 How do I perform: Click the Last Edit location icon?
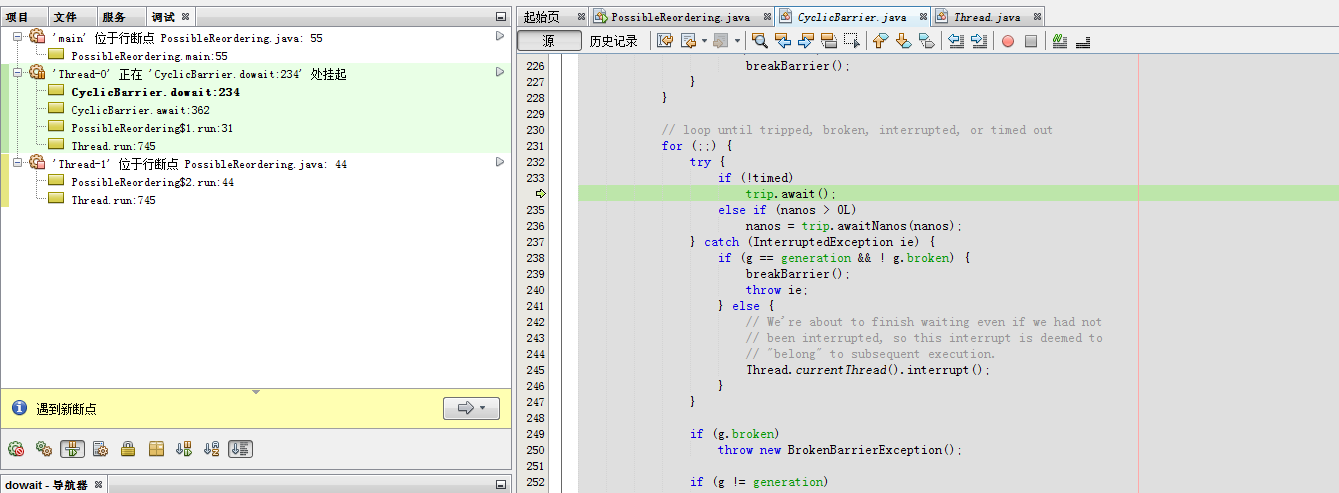665,41
